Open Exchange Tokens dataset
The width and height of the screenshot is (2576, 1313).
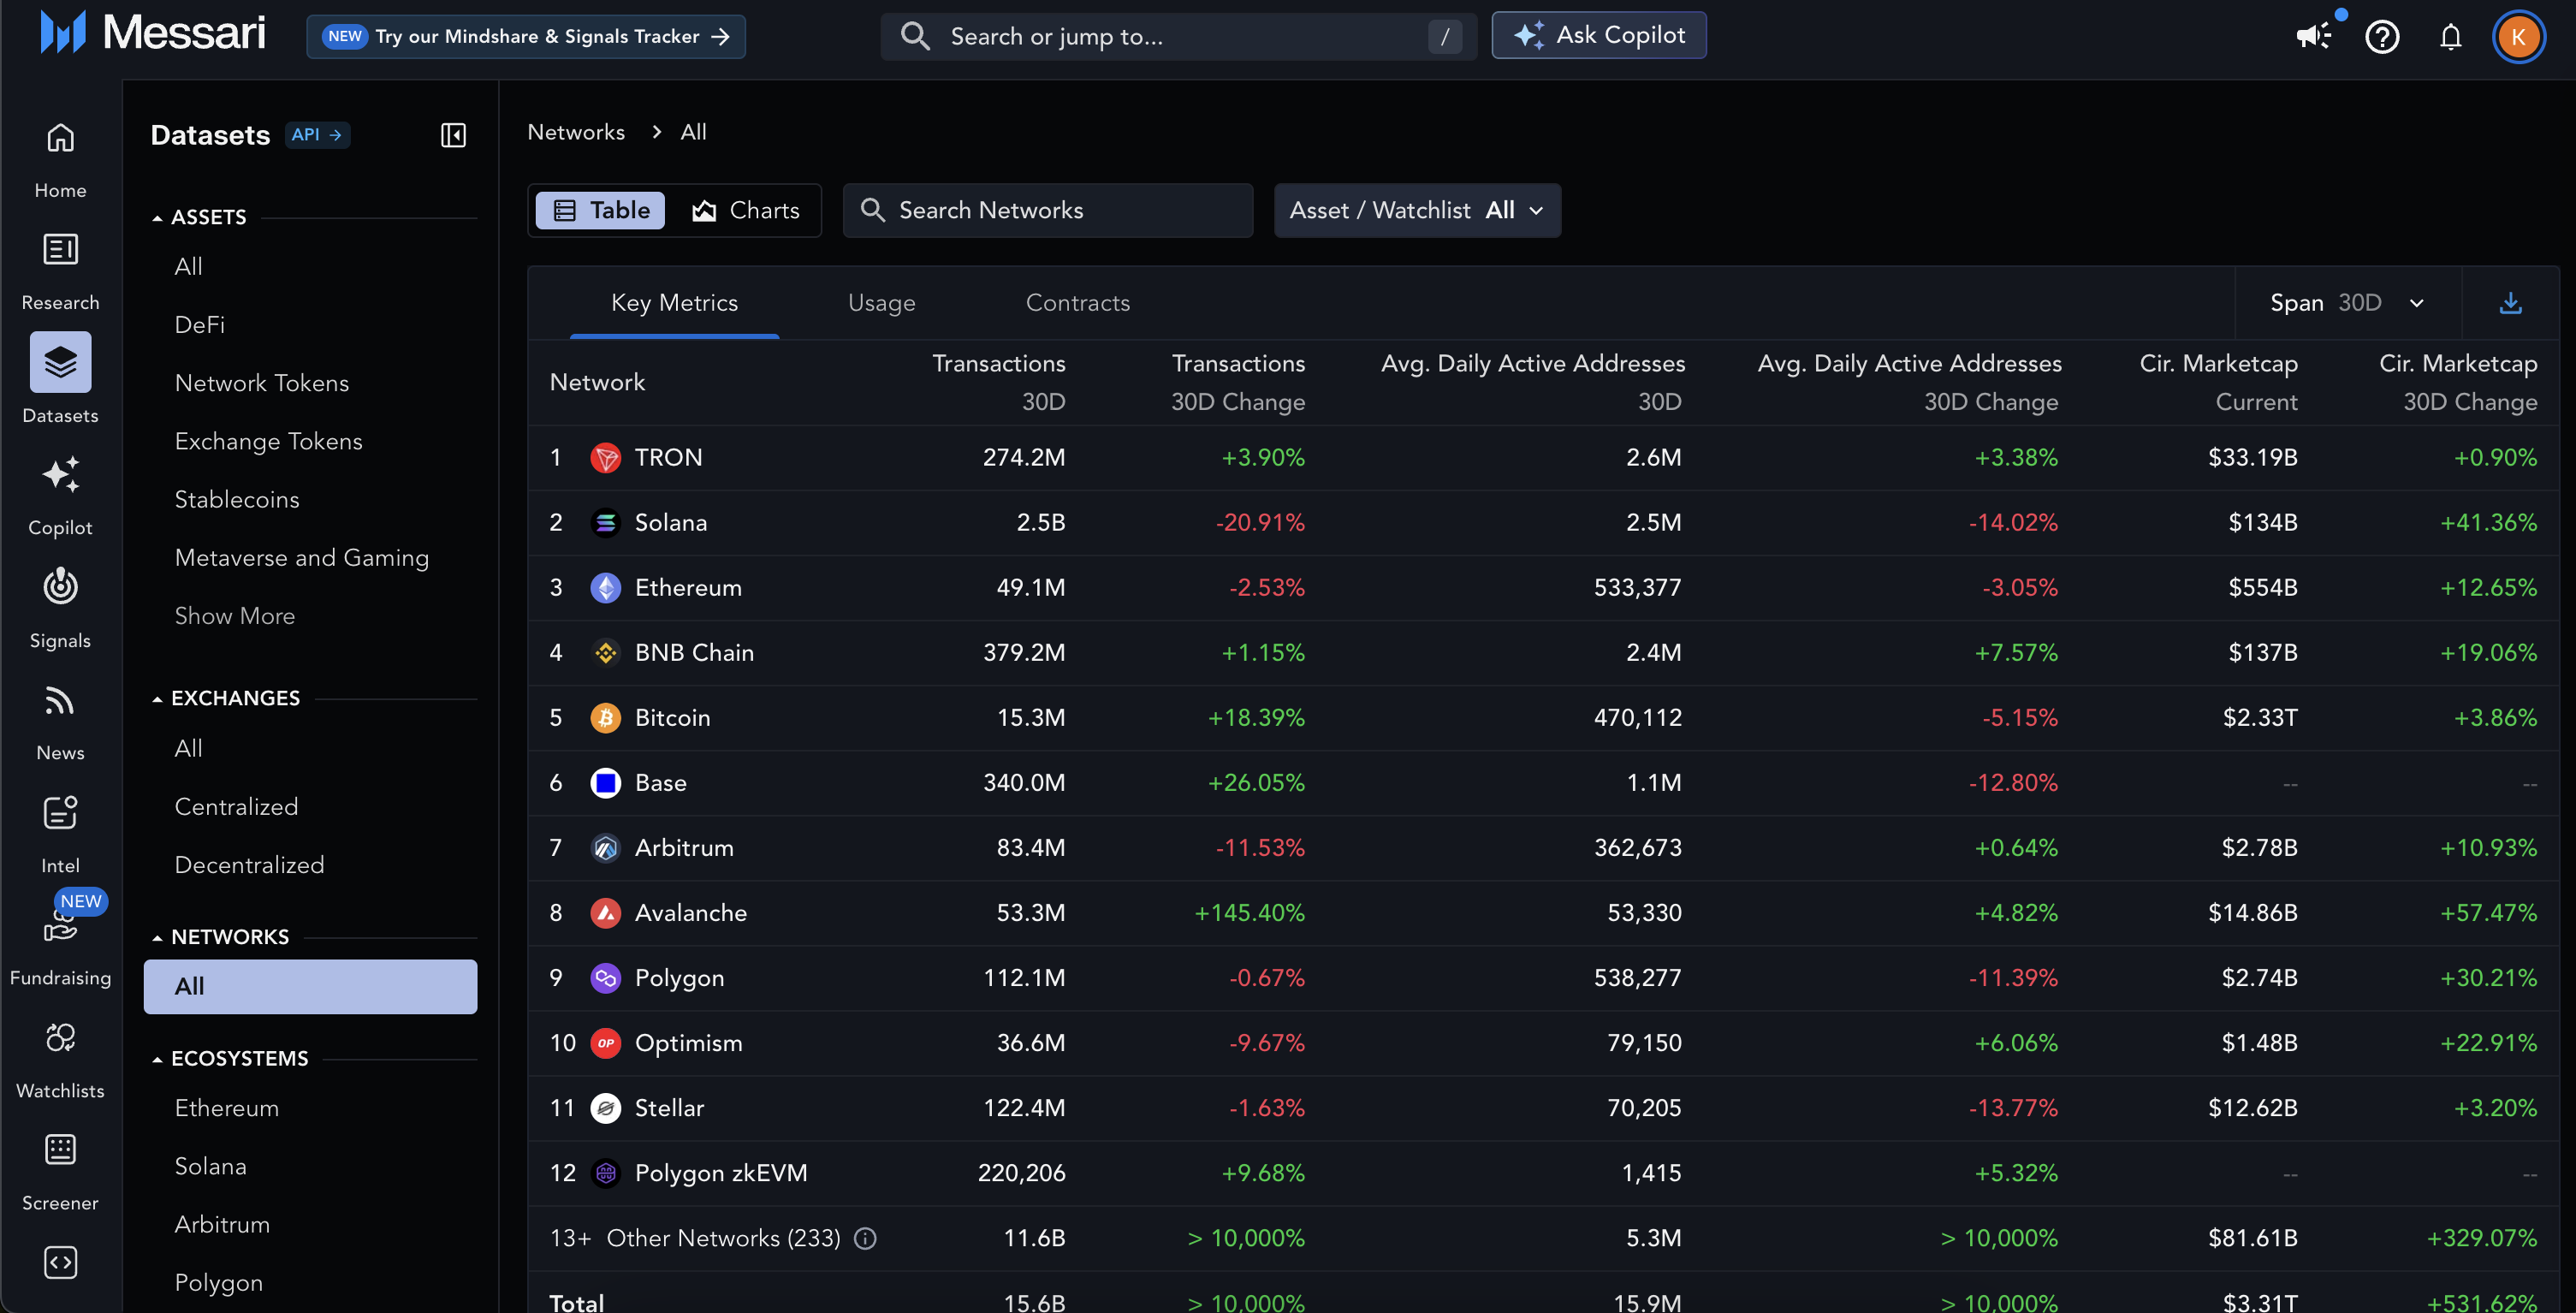(268, 442)
